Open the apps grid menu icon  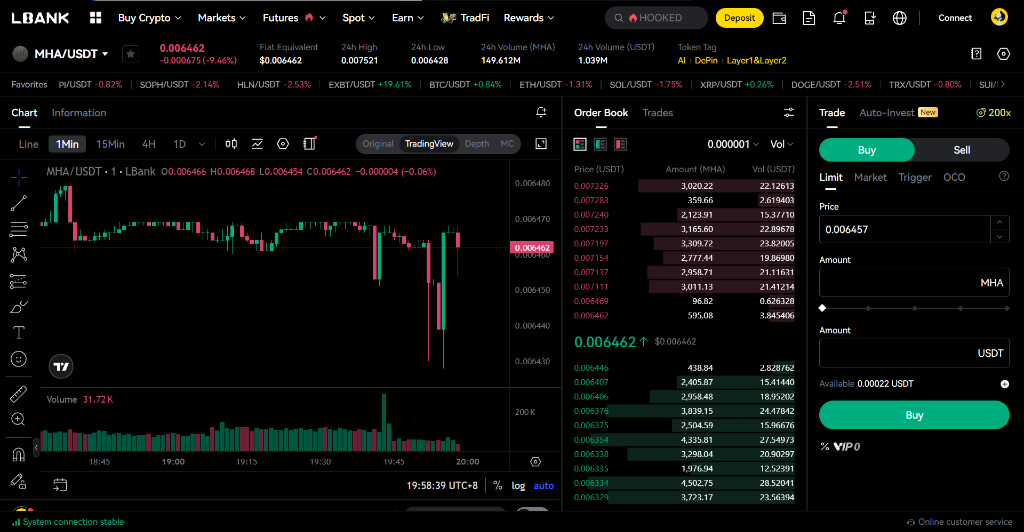95,18
